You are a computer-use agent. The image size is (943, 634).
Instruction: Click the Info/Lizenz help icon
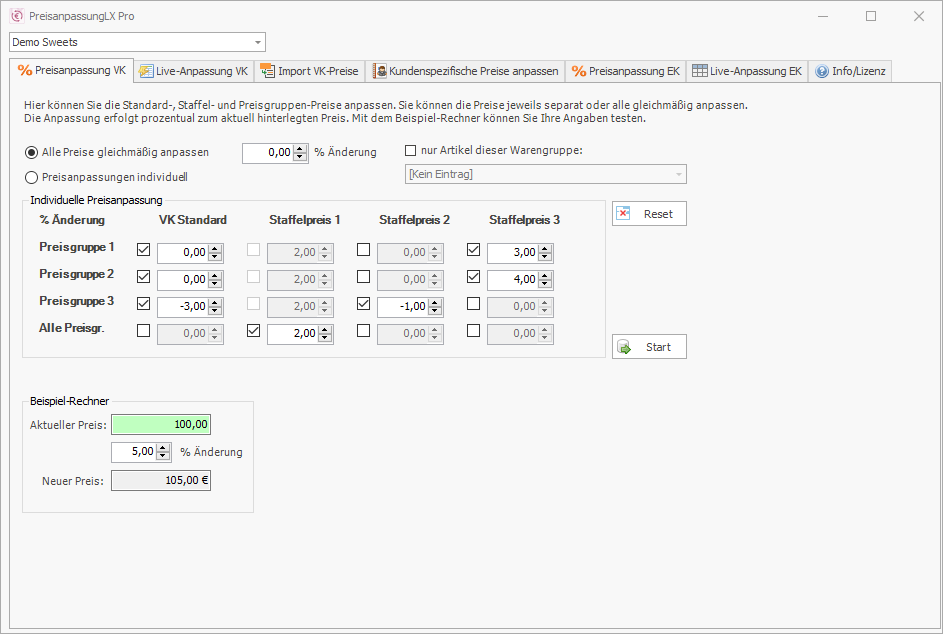point(822,71)
